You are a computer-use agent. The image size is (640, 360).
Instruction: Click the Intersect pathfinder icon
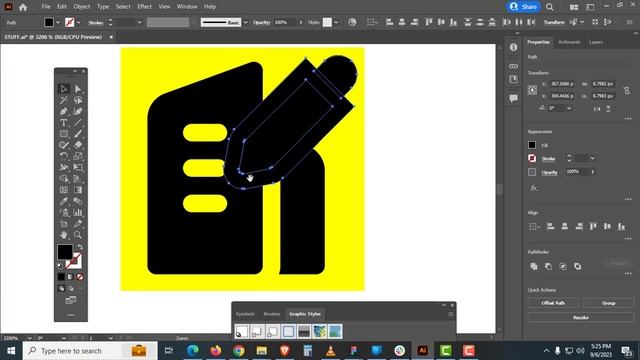point(563,266)
